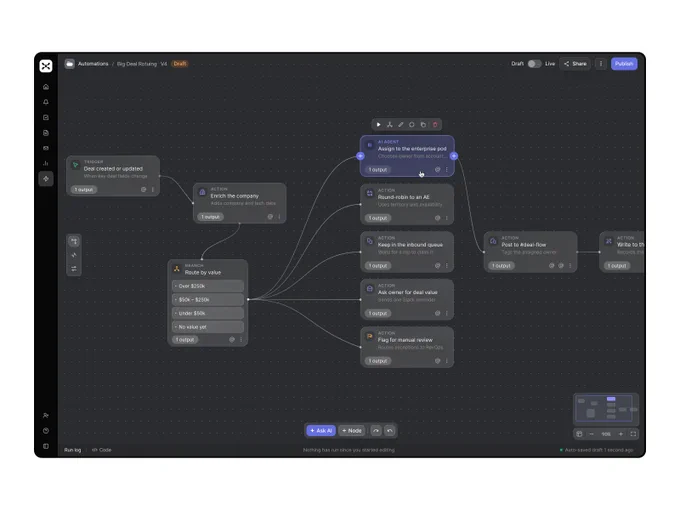Viewport: 680px width, 510px height.
Task: Click 1 output badge on Post to #deal-flow node
Action: coord(501,265)
